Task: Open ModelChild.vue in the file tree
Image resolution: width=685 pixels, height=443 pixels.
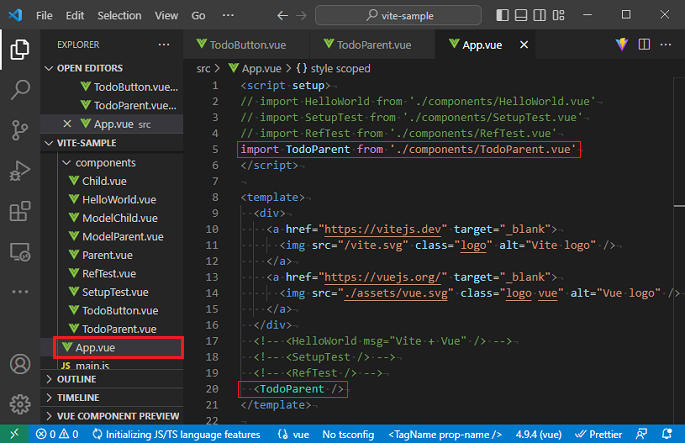Action: (x=112, y=218)
